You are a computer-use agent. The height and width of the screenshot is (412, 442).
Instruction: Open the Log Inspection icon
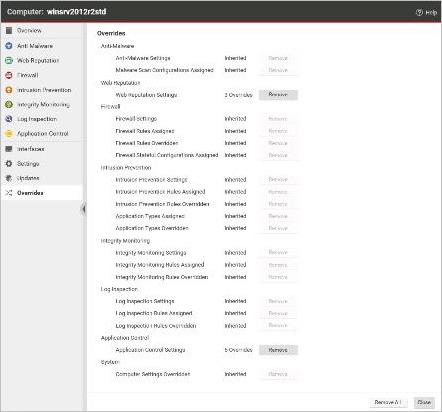point(9,119)
